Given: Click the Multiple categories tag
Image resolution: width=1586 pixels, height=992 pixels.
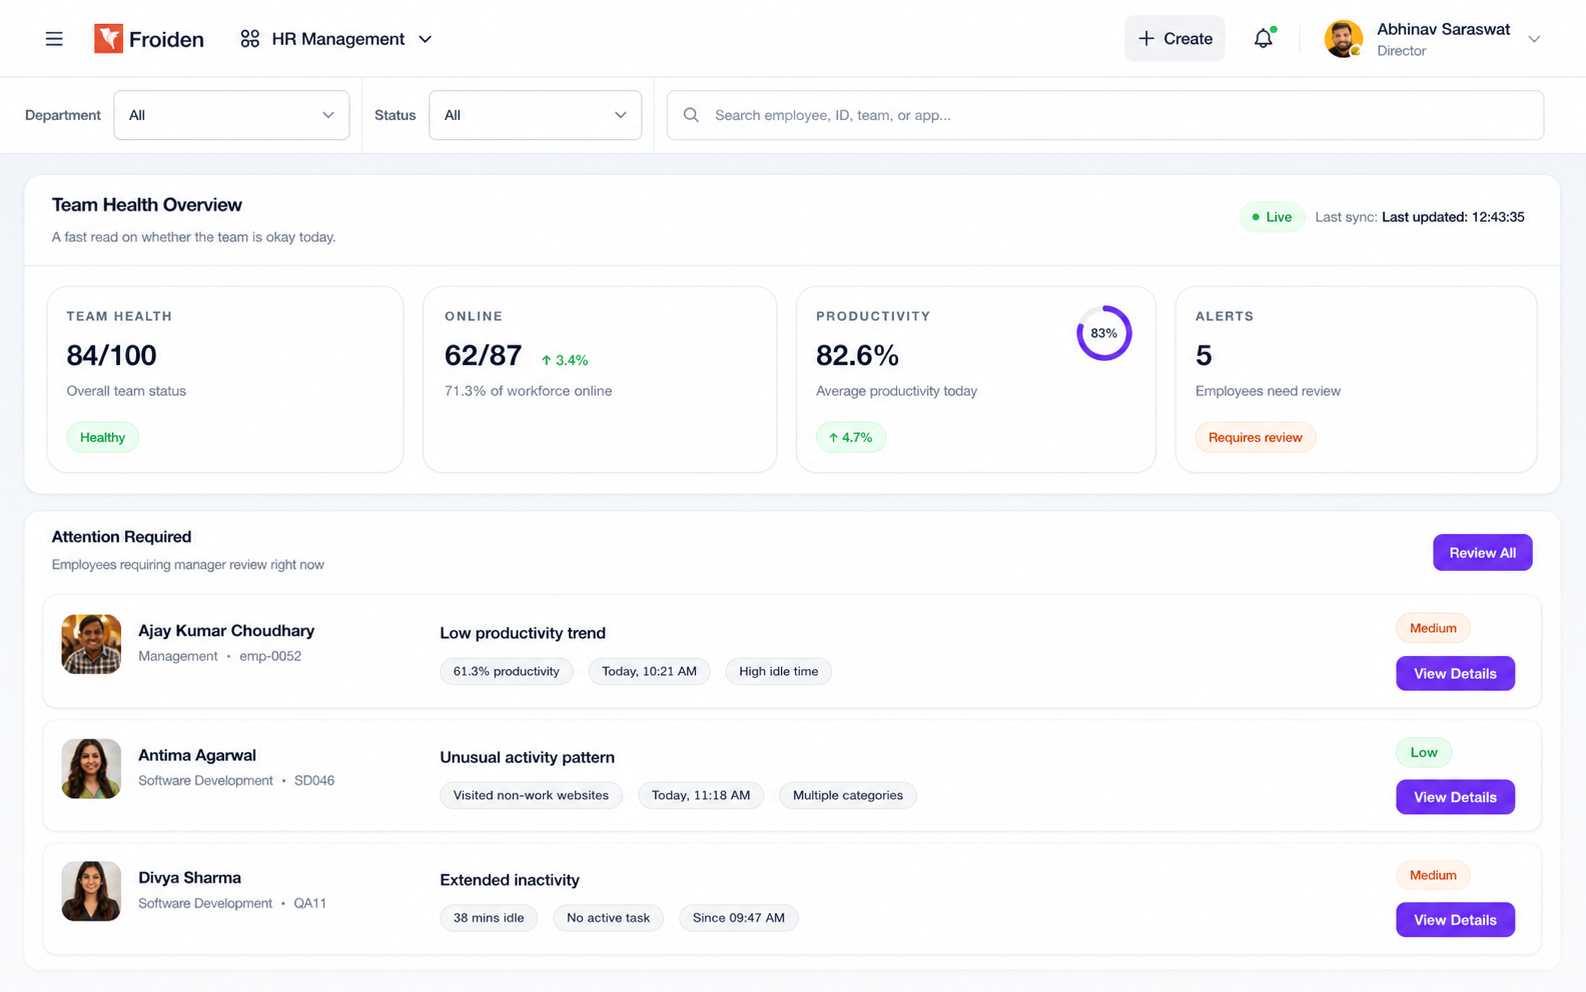Looking at the screenshot, I should (848, 795).
